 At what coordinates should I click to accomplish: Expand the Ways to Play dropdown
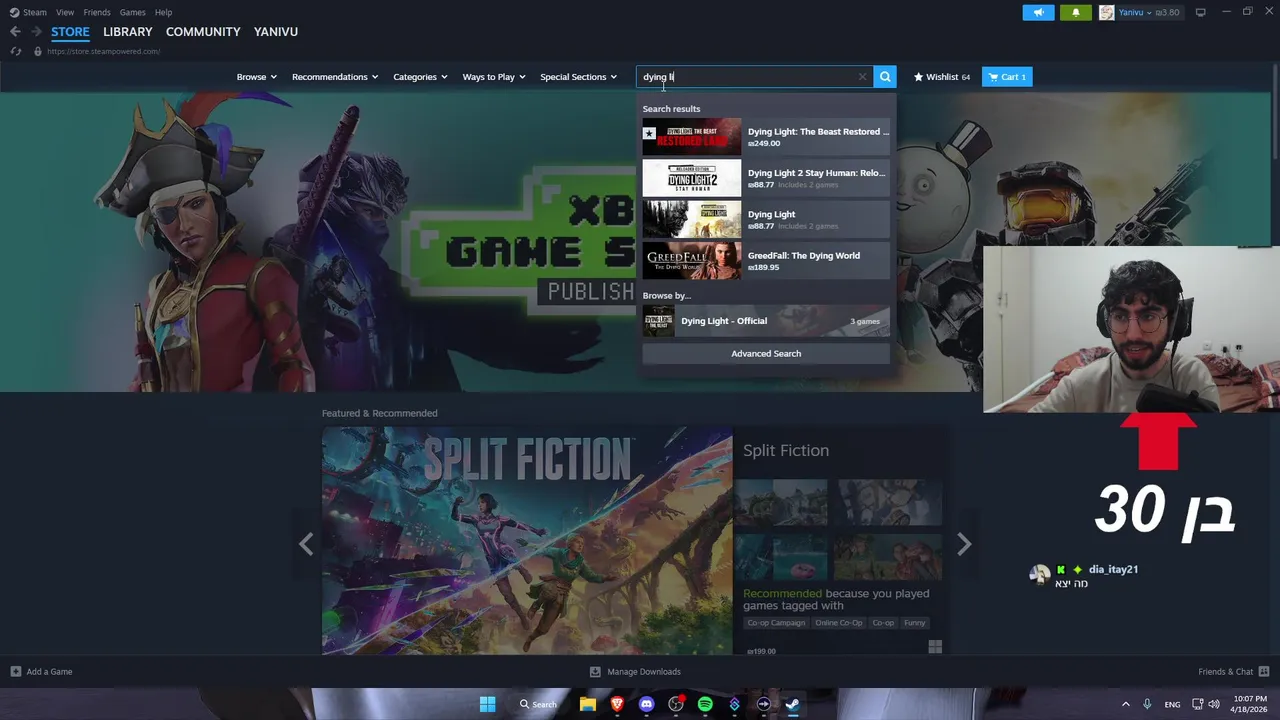coord(494,77)
